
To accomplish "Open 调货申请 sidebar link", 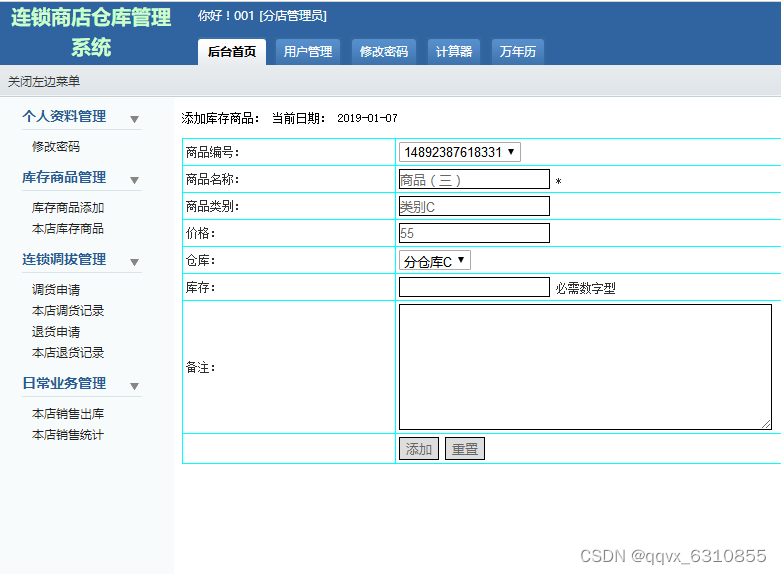I will [x=56, y=289].
